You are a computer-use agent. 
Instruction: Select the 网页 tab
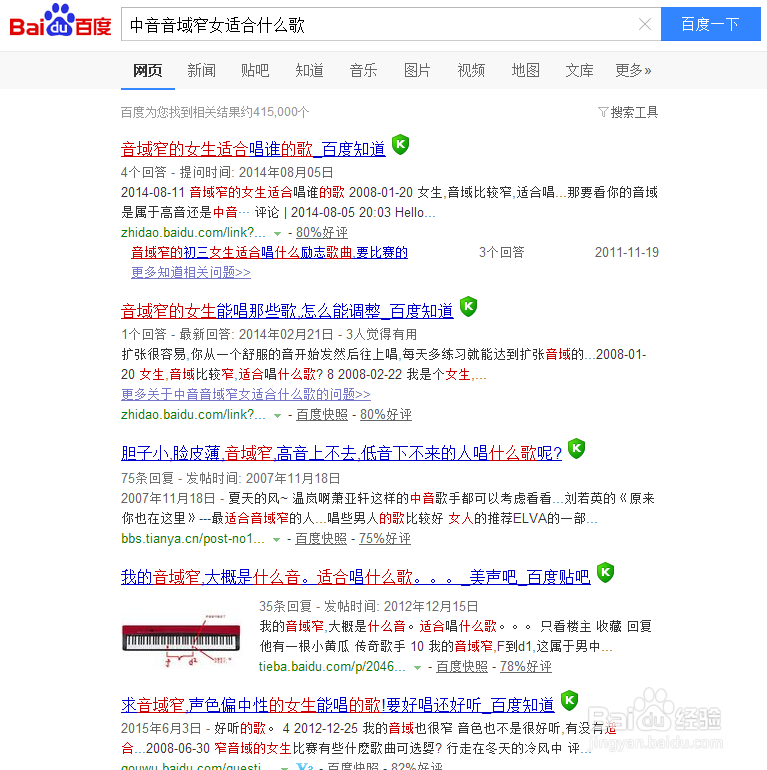tap(147, 71)
